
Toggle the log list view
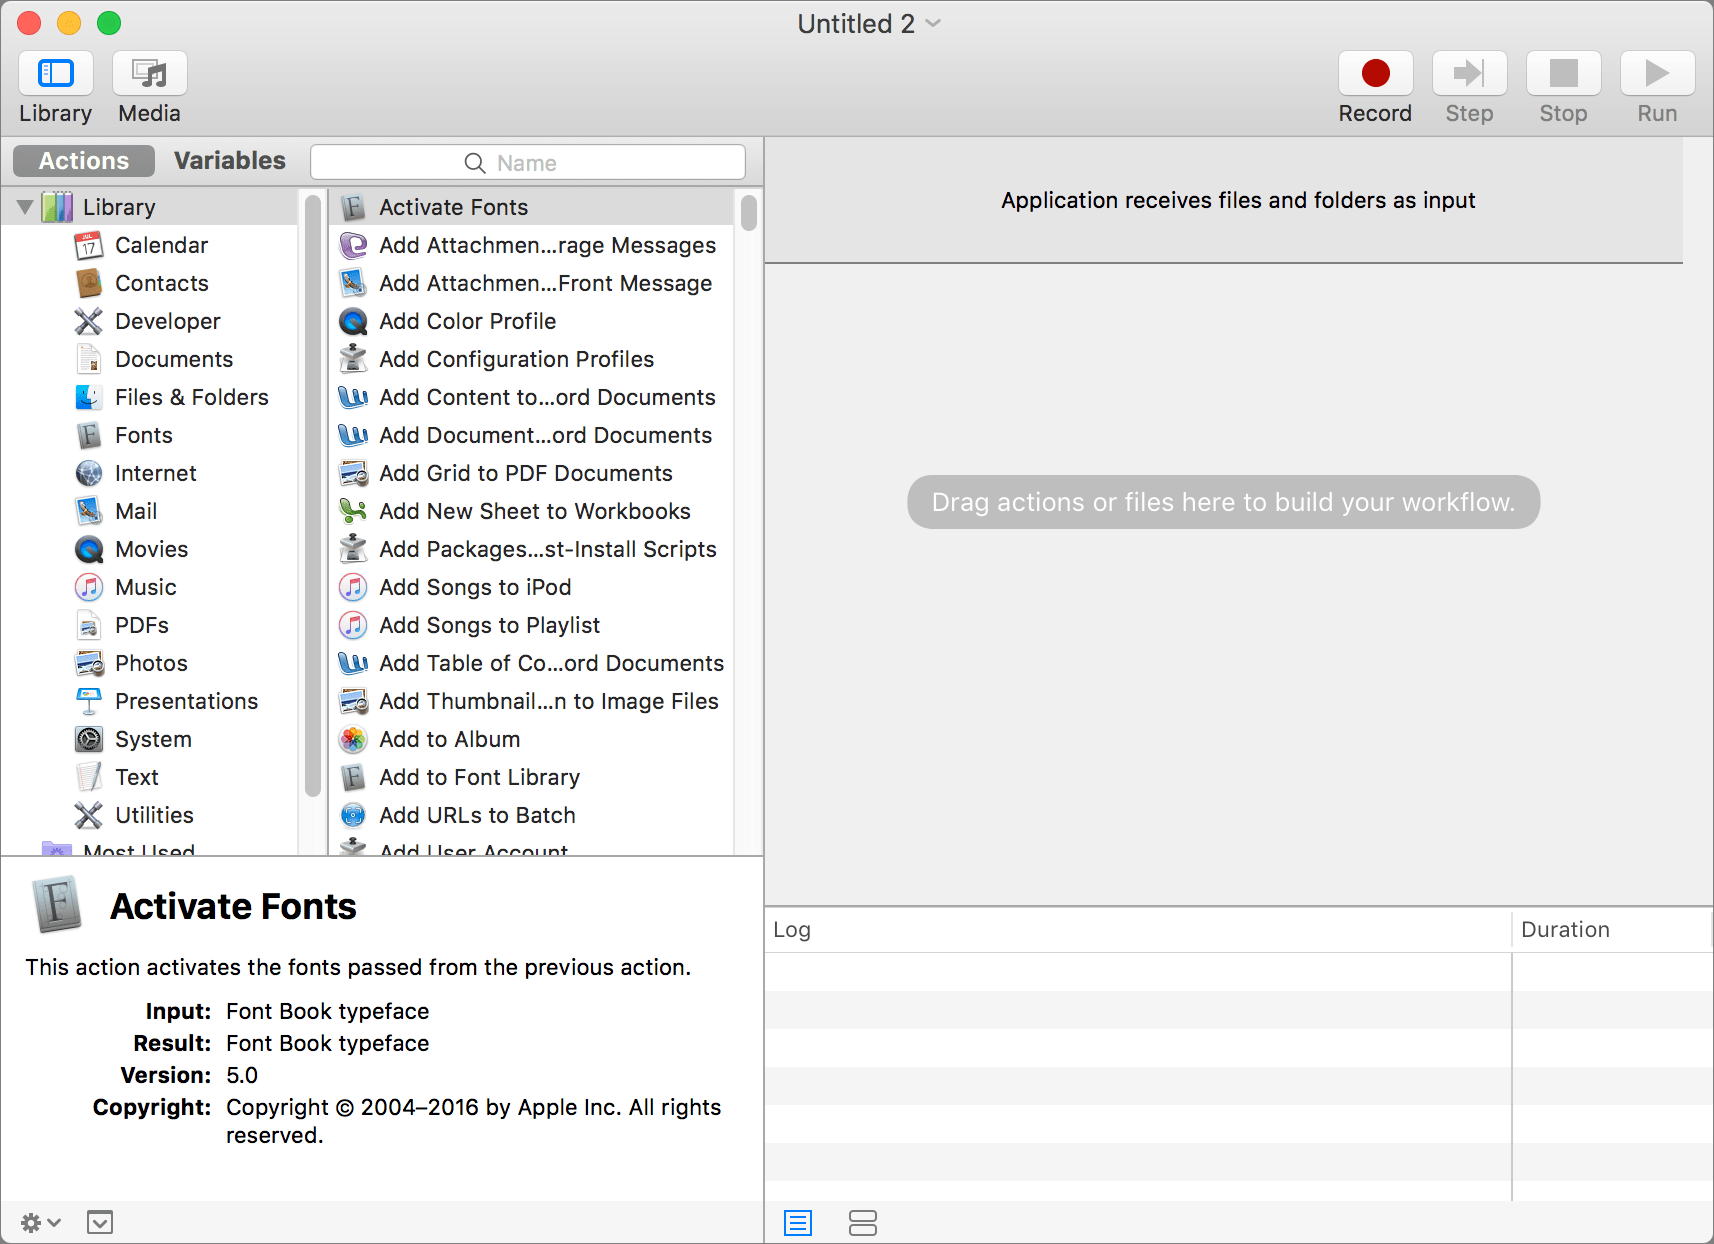(x=797, y=1222)
